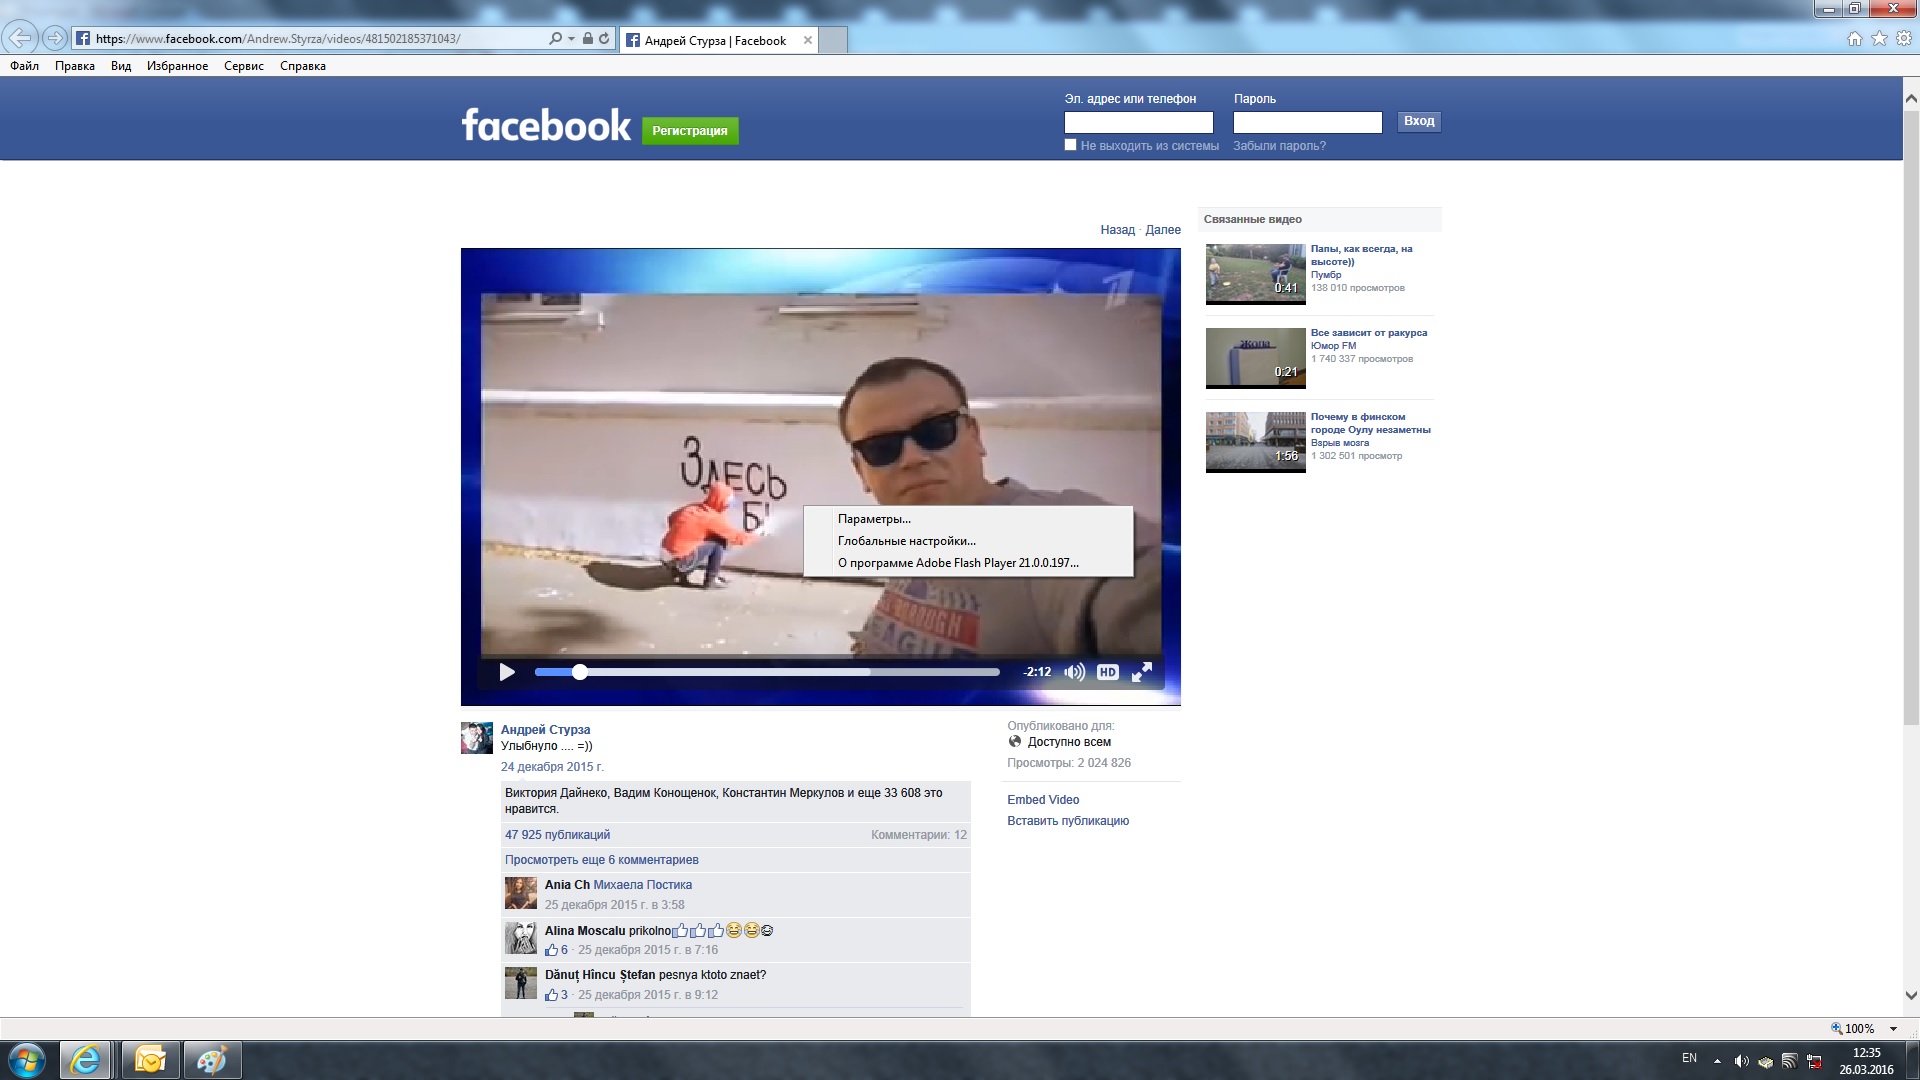
Task: Open zoom level dropdown arrow
Action: coord(1892,1029)
